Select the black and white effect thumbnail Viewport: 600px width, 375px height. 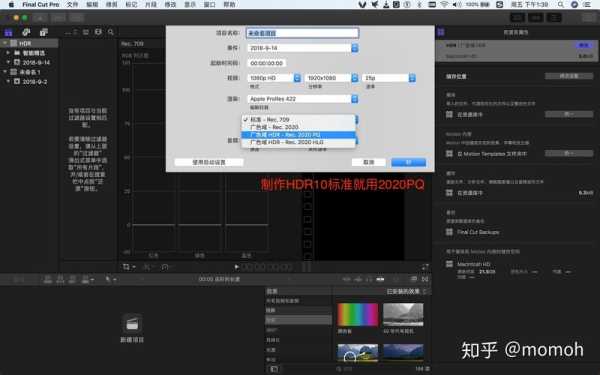[x=403, y=315]
